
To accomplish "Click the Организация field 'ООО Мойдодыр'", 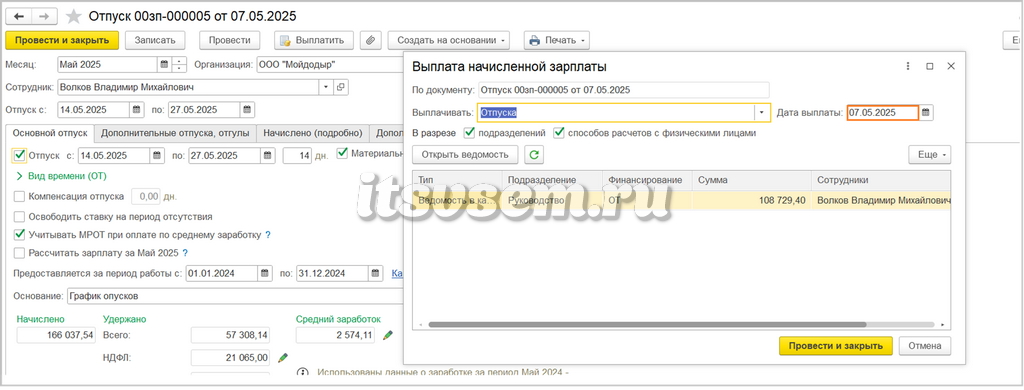I will (330, 65).
